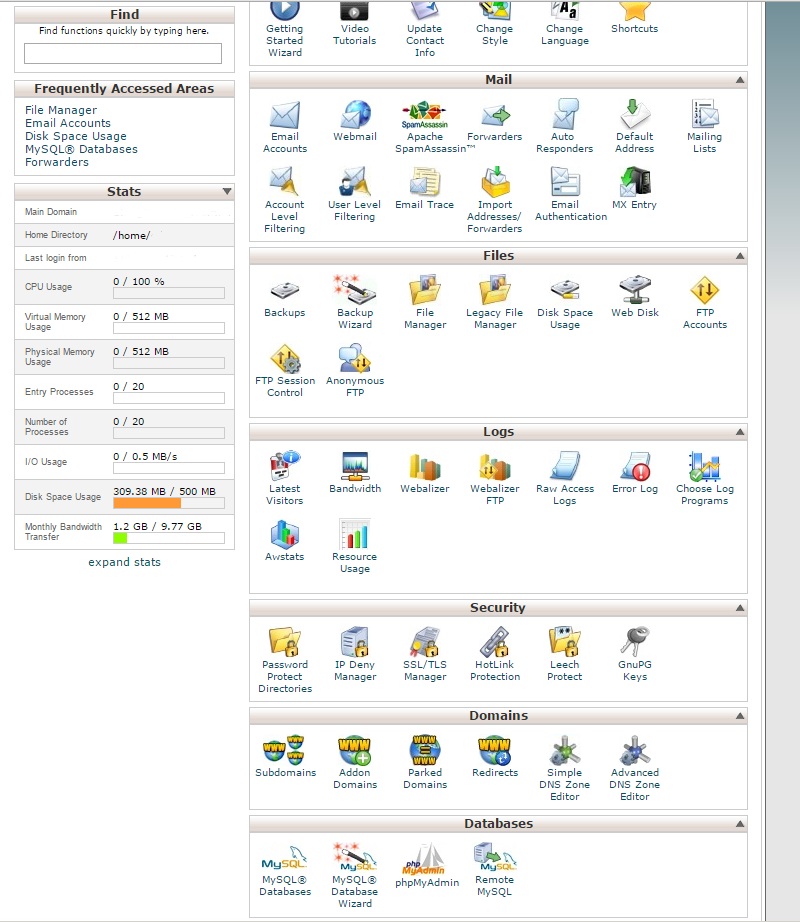This screenshot has width=800, height=922.
Task: Start the Backup Wizard
Action: 354,295
